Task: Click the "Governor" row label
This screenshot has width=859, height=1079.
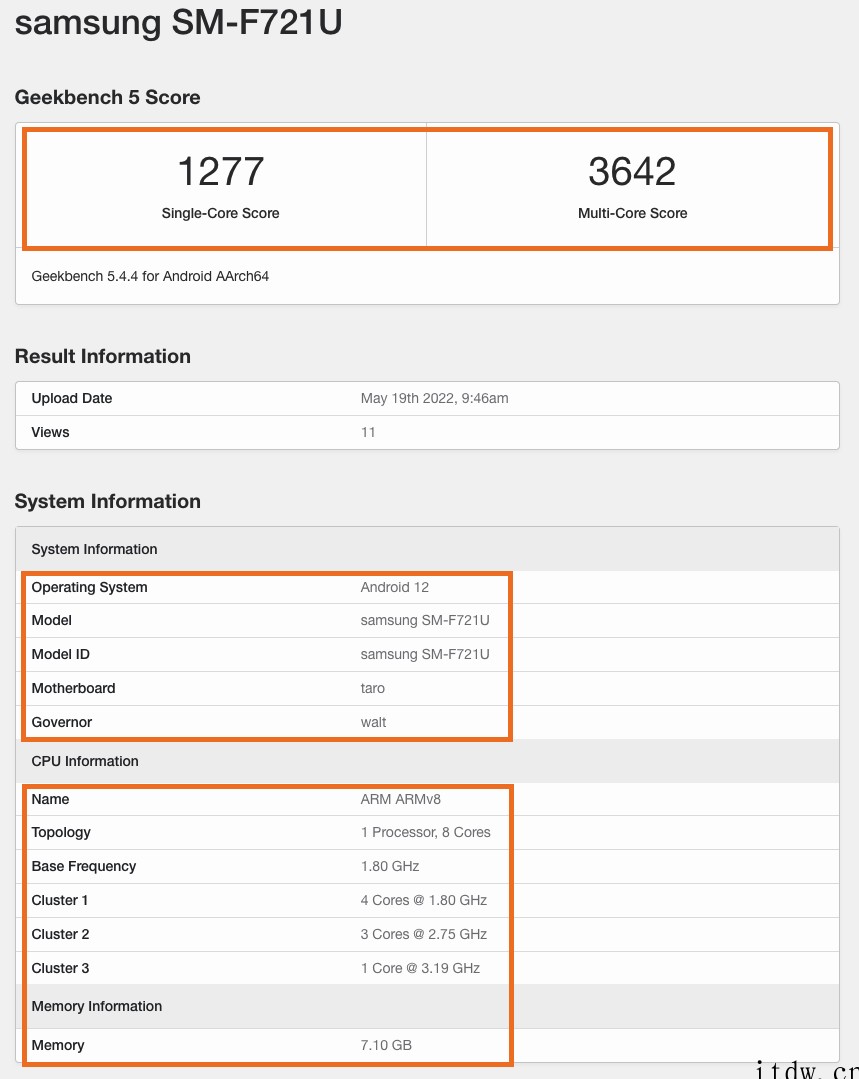Action: click(x=61, y=722)
